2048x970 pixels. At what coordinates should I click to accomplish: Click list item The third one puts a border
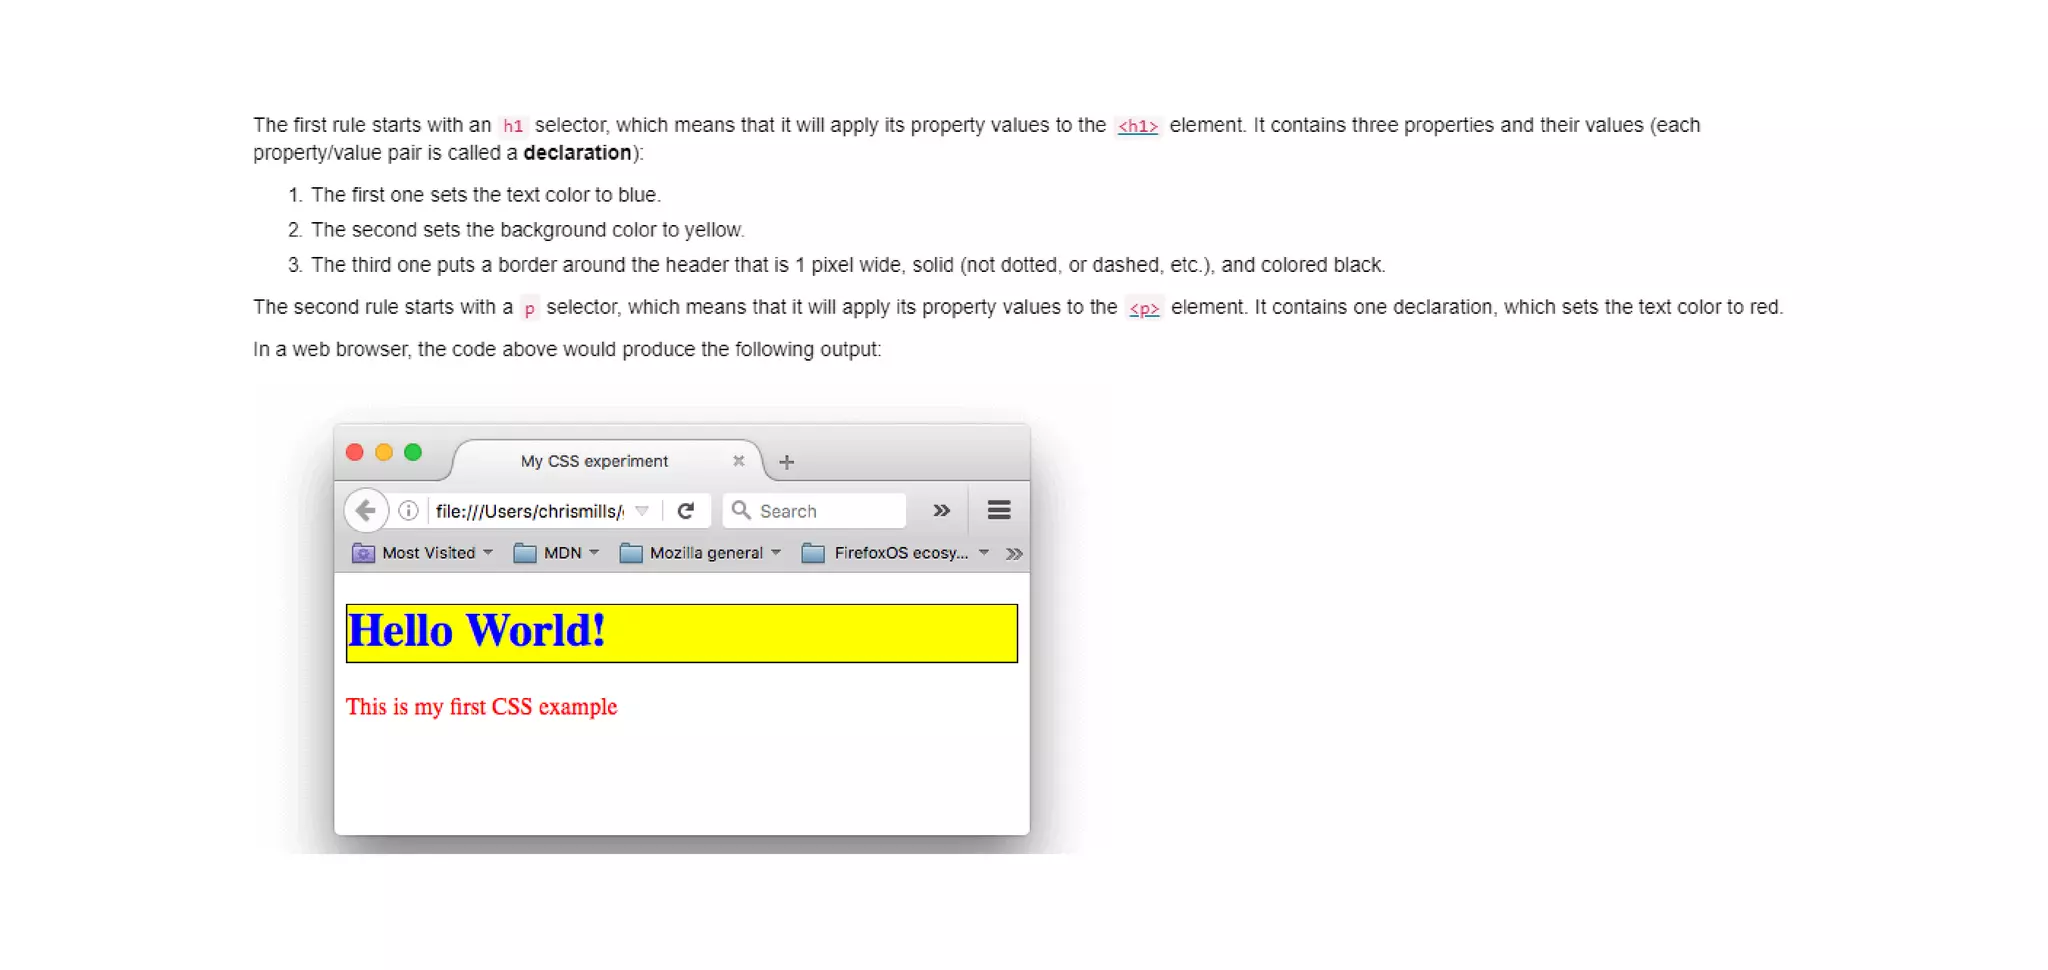coord(848,265)
